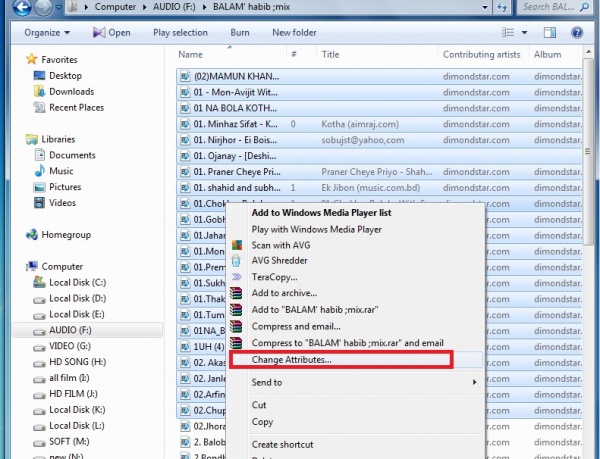Click the Forward navigation arrow button
The height and width of the screenshot is (459, 600).
tap(43, 7)
